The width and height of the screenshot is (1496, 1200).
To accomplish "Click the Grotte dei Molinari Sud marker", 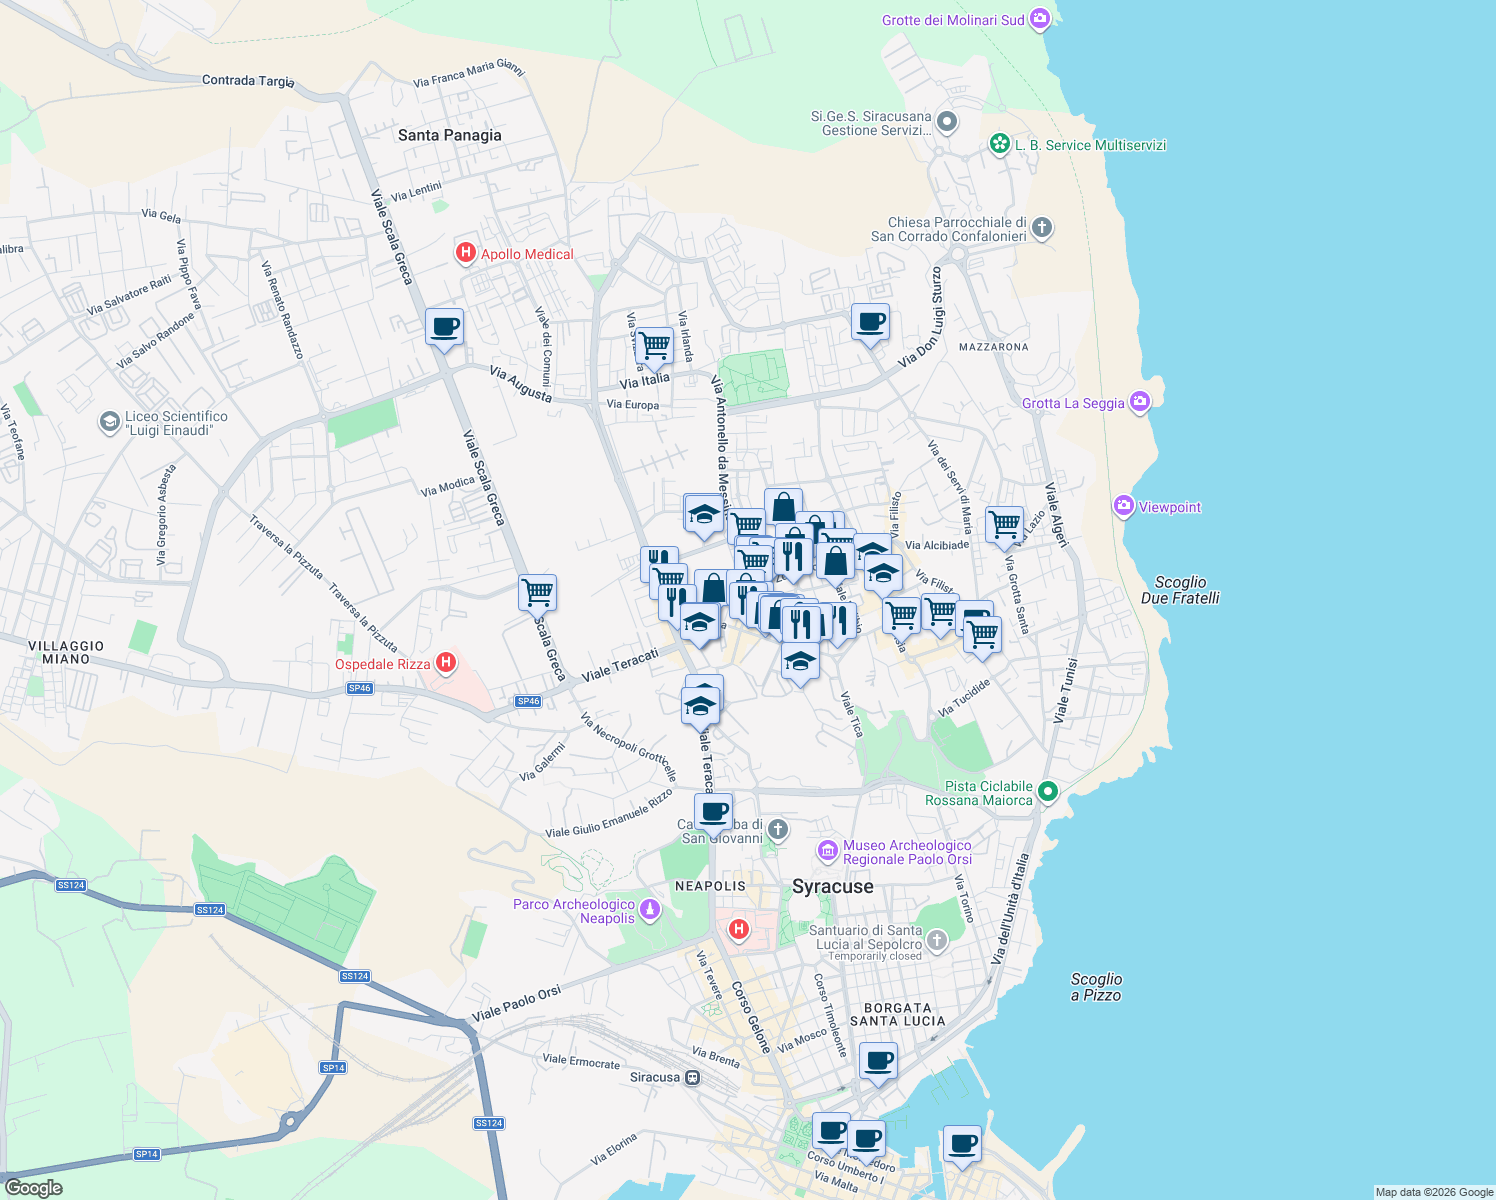I will click(1038, 18).
